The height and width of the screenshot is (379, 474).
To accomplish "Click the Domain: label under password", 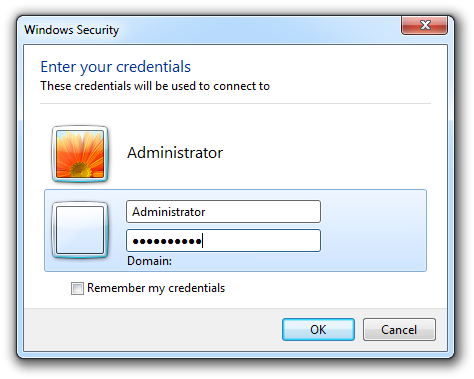I will click(x=149, y=261).
